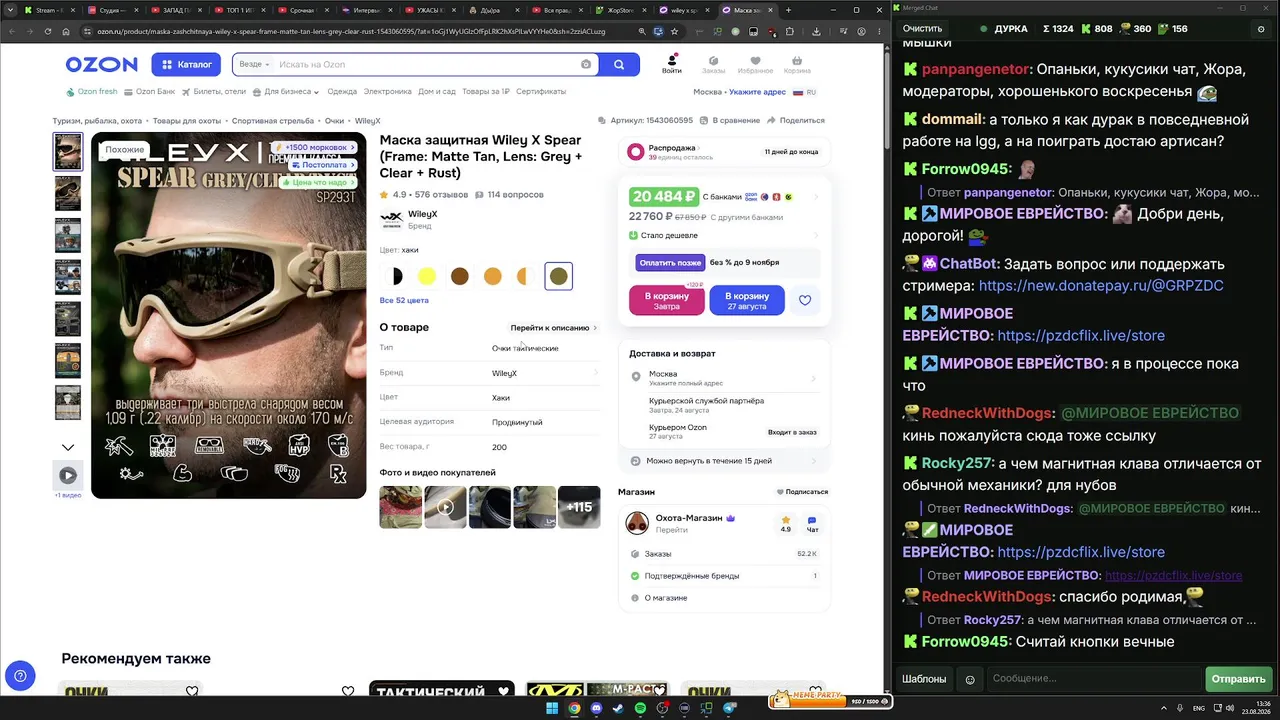Open the Везде search scope dropdown

[254, 64]
